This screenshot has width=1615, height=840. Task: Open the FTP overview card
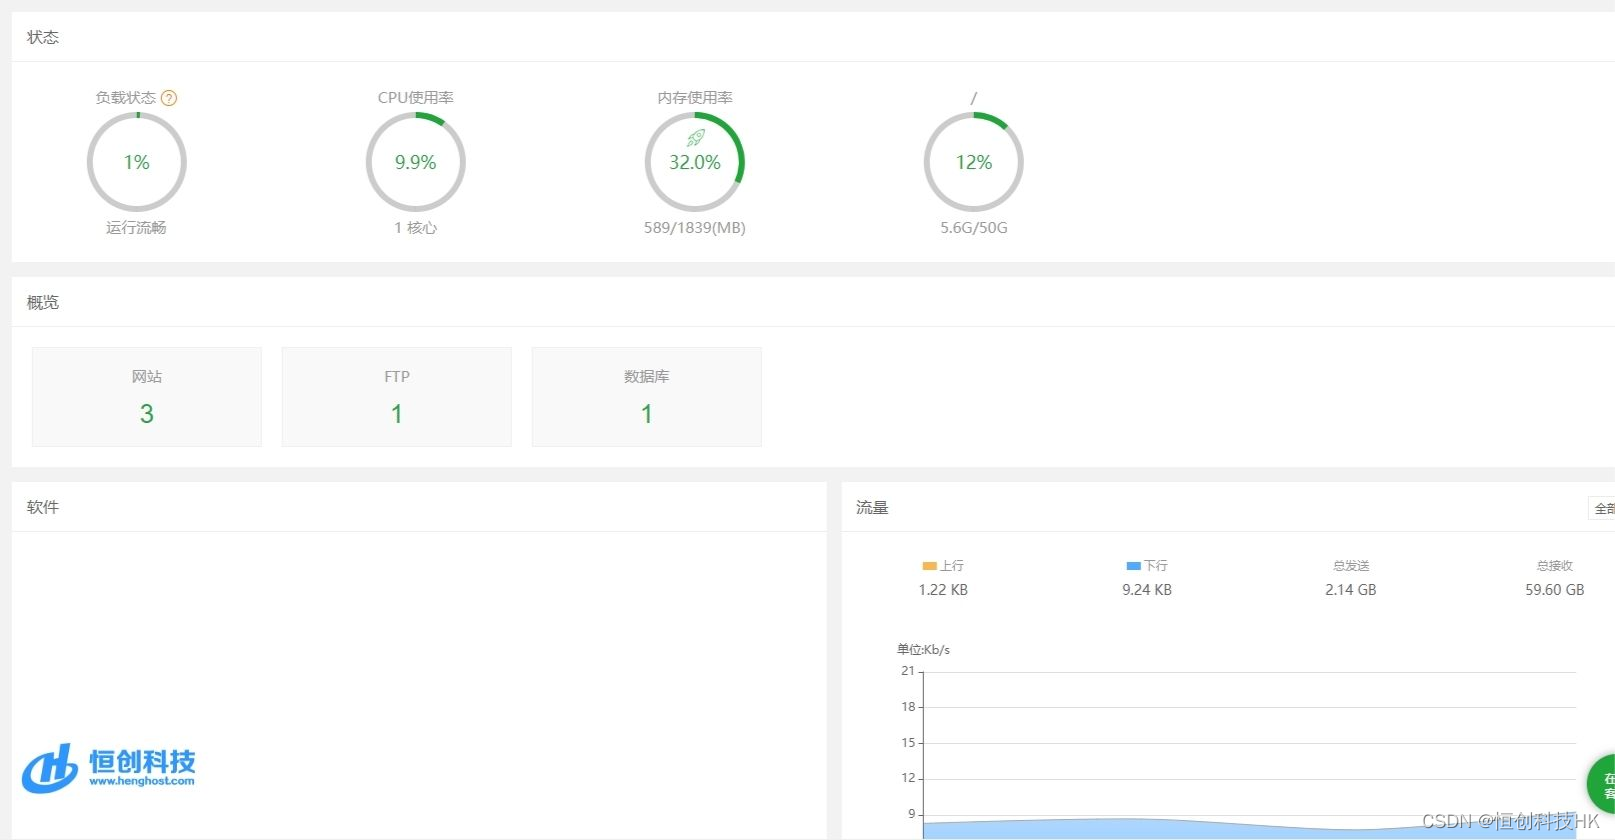(x=397, y=397)
